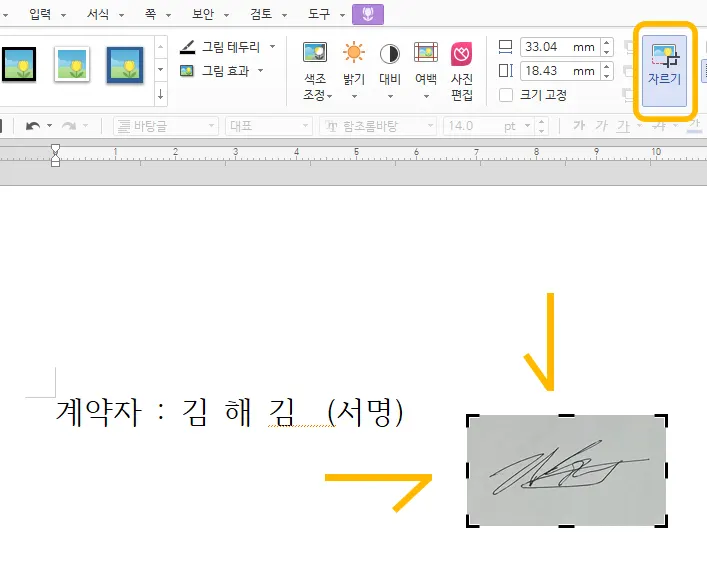Click the 여백 margin icon
The image size is (707, 577).
point(426,53)
